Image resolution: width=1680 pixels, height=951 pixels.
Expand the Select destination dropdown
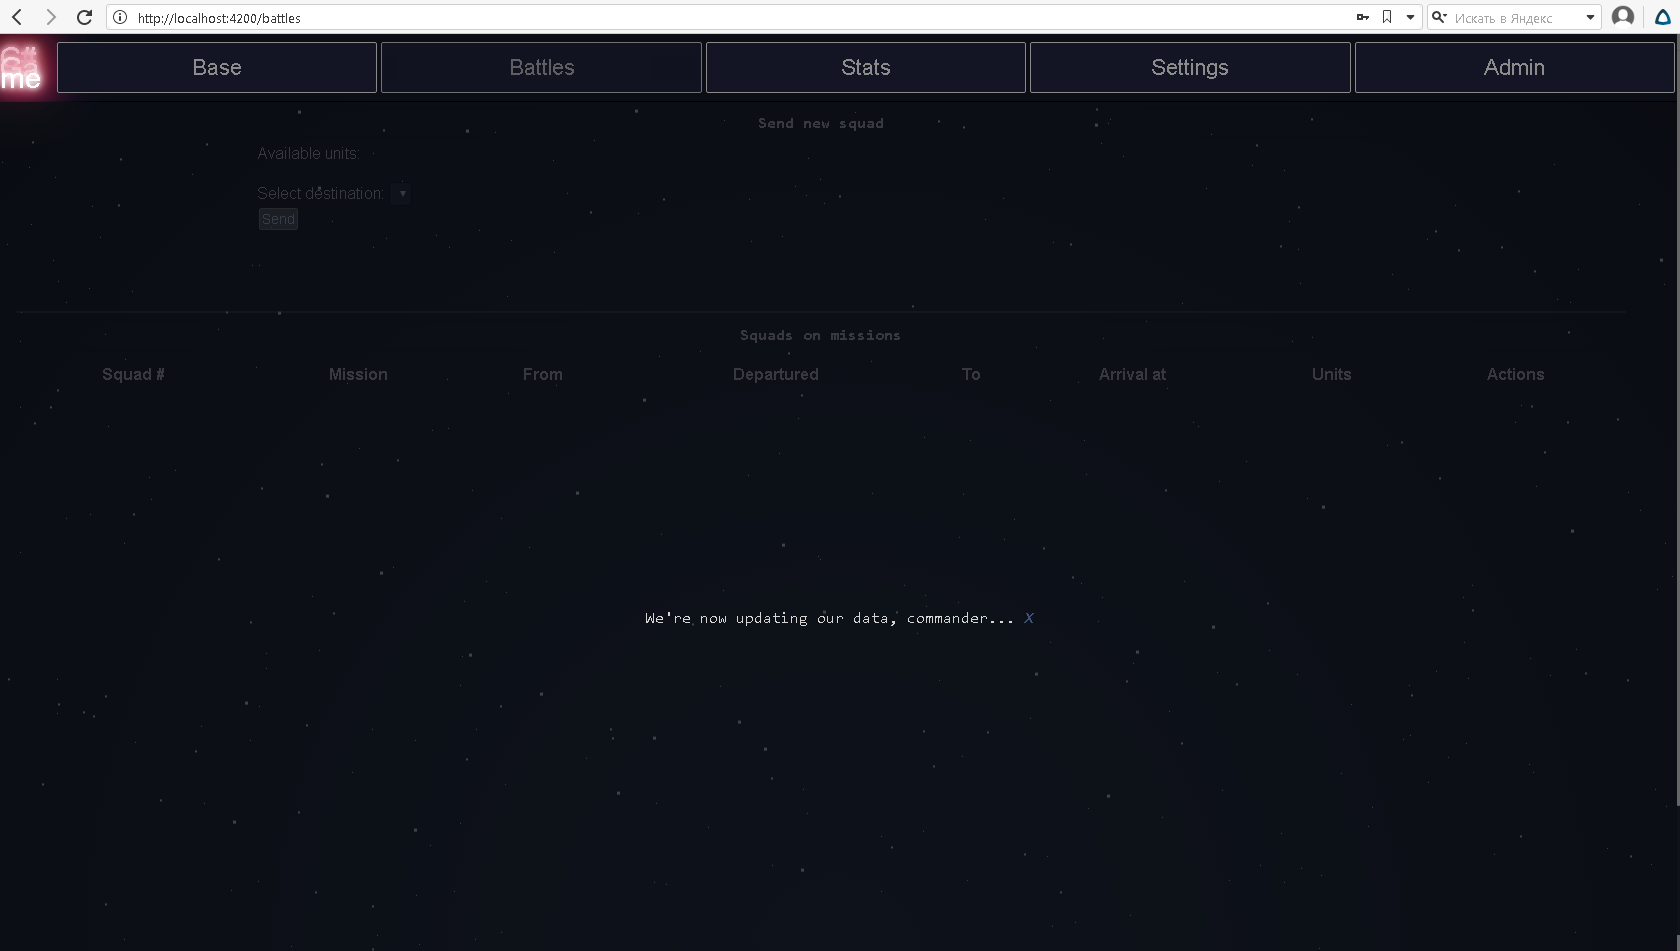[x=401, y=193]
